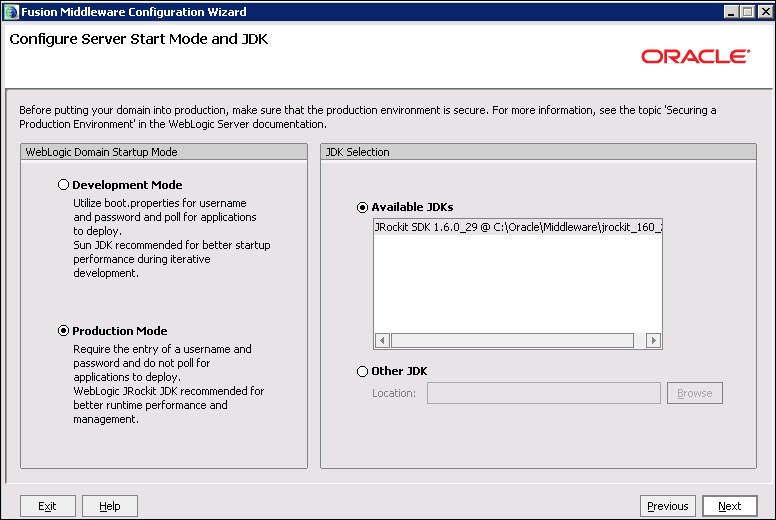This screenshot has height=520, width=776.
Task: Choose the Other JDK option
Action: point(363,371)
